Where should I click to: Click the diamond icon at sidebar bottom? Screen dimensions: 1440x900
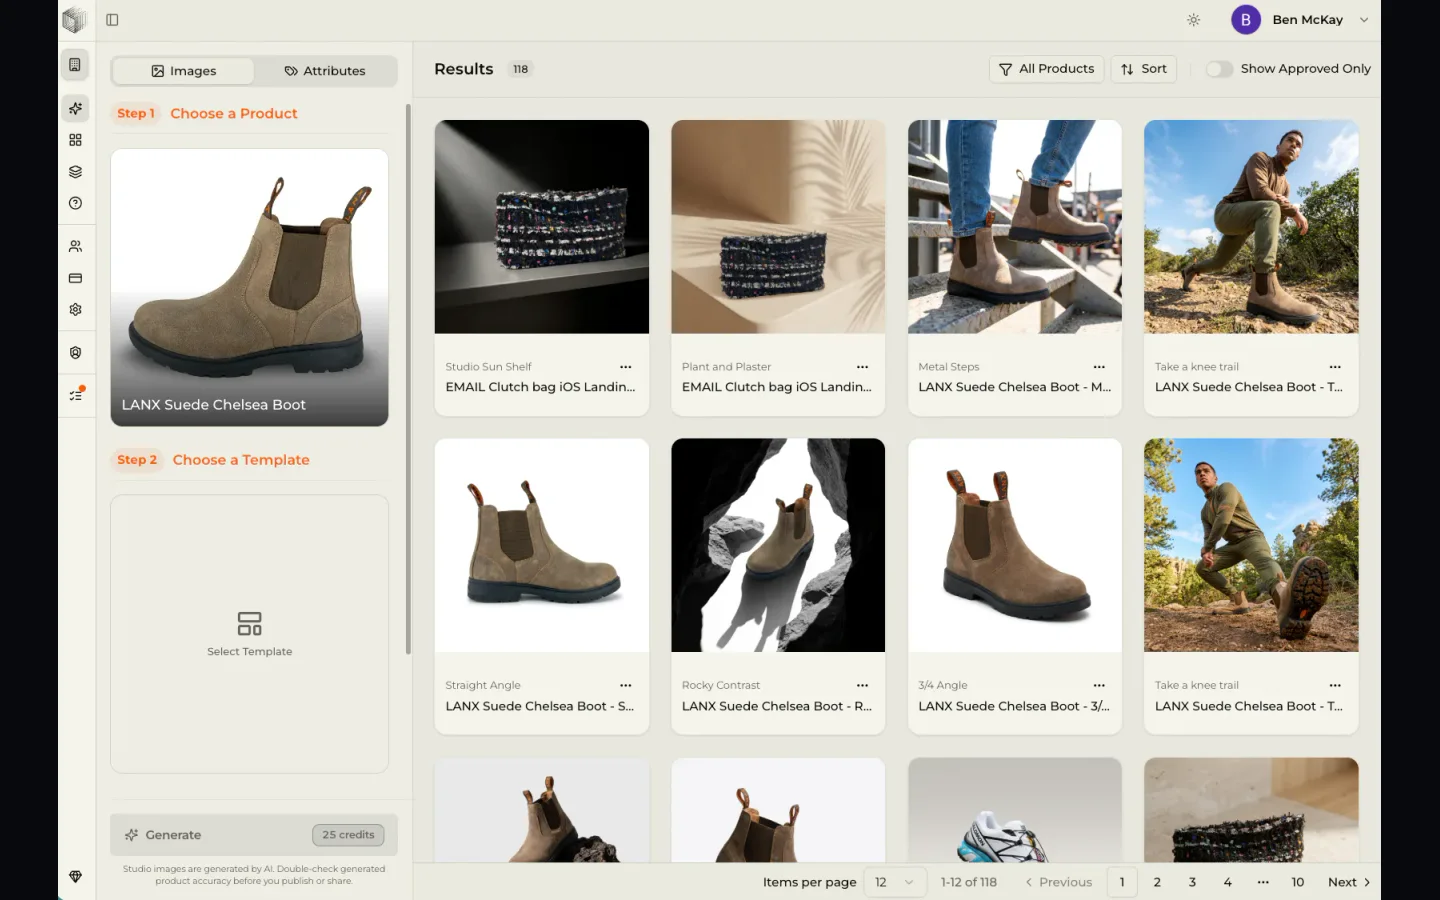click(75, 877)
